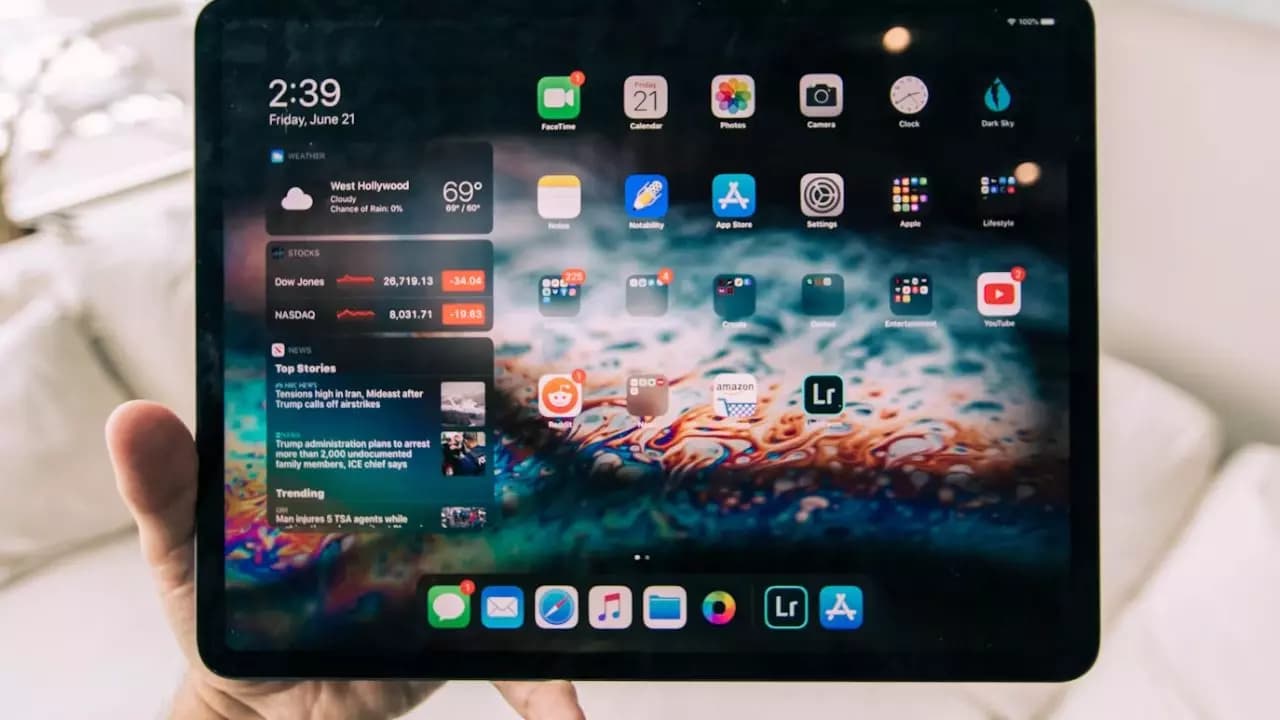Launch Lightroom from the dock
Screen dimensions: 1280x720
pyautogui.click(x=786, y=607)
